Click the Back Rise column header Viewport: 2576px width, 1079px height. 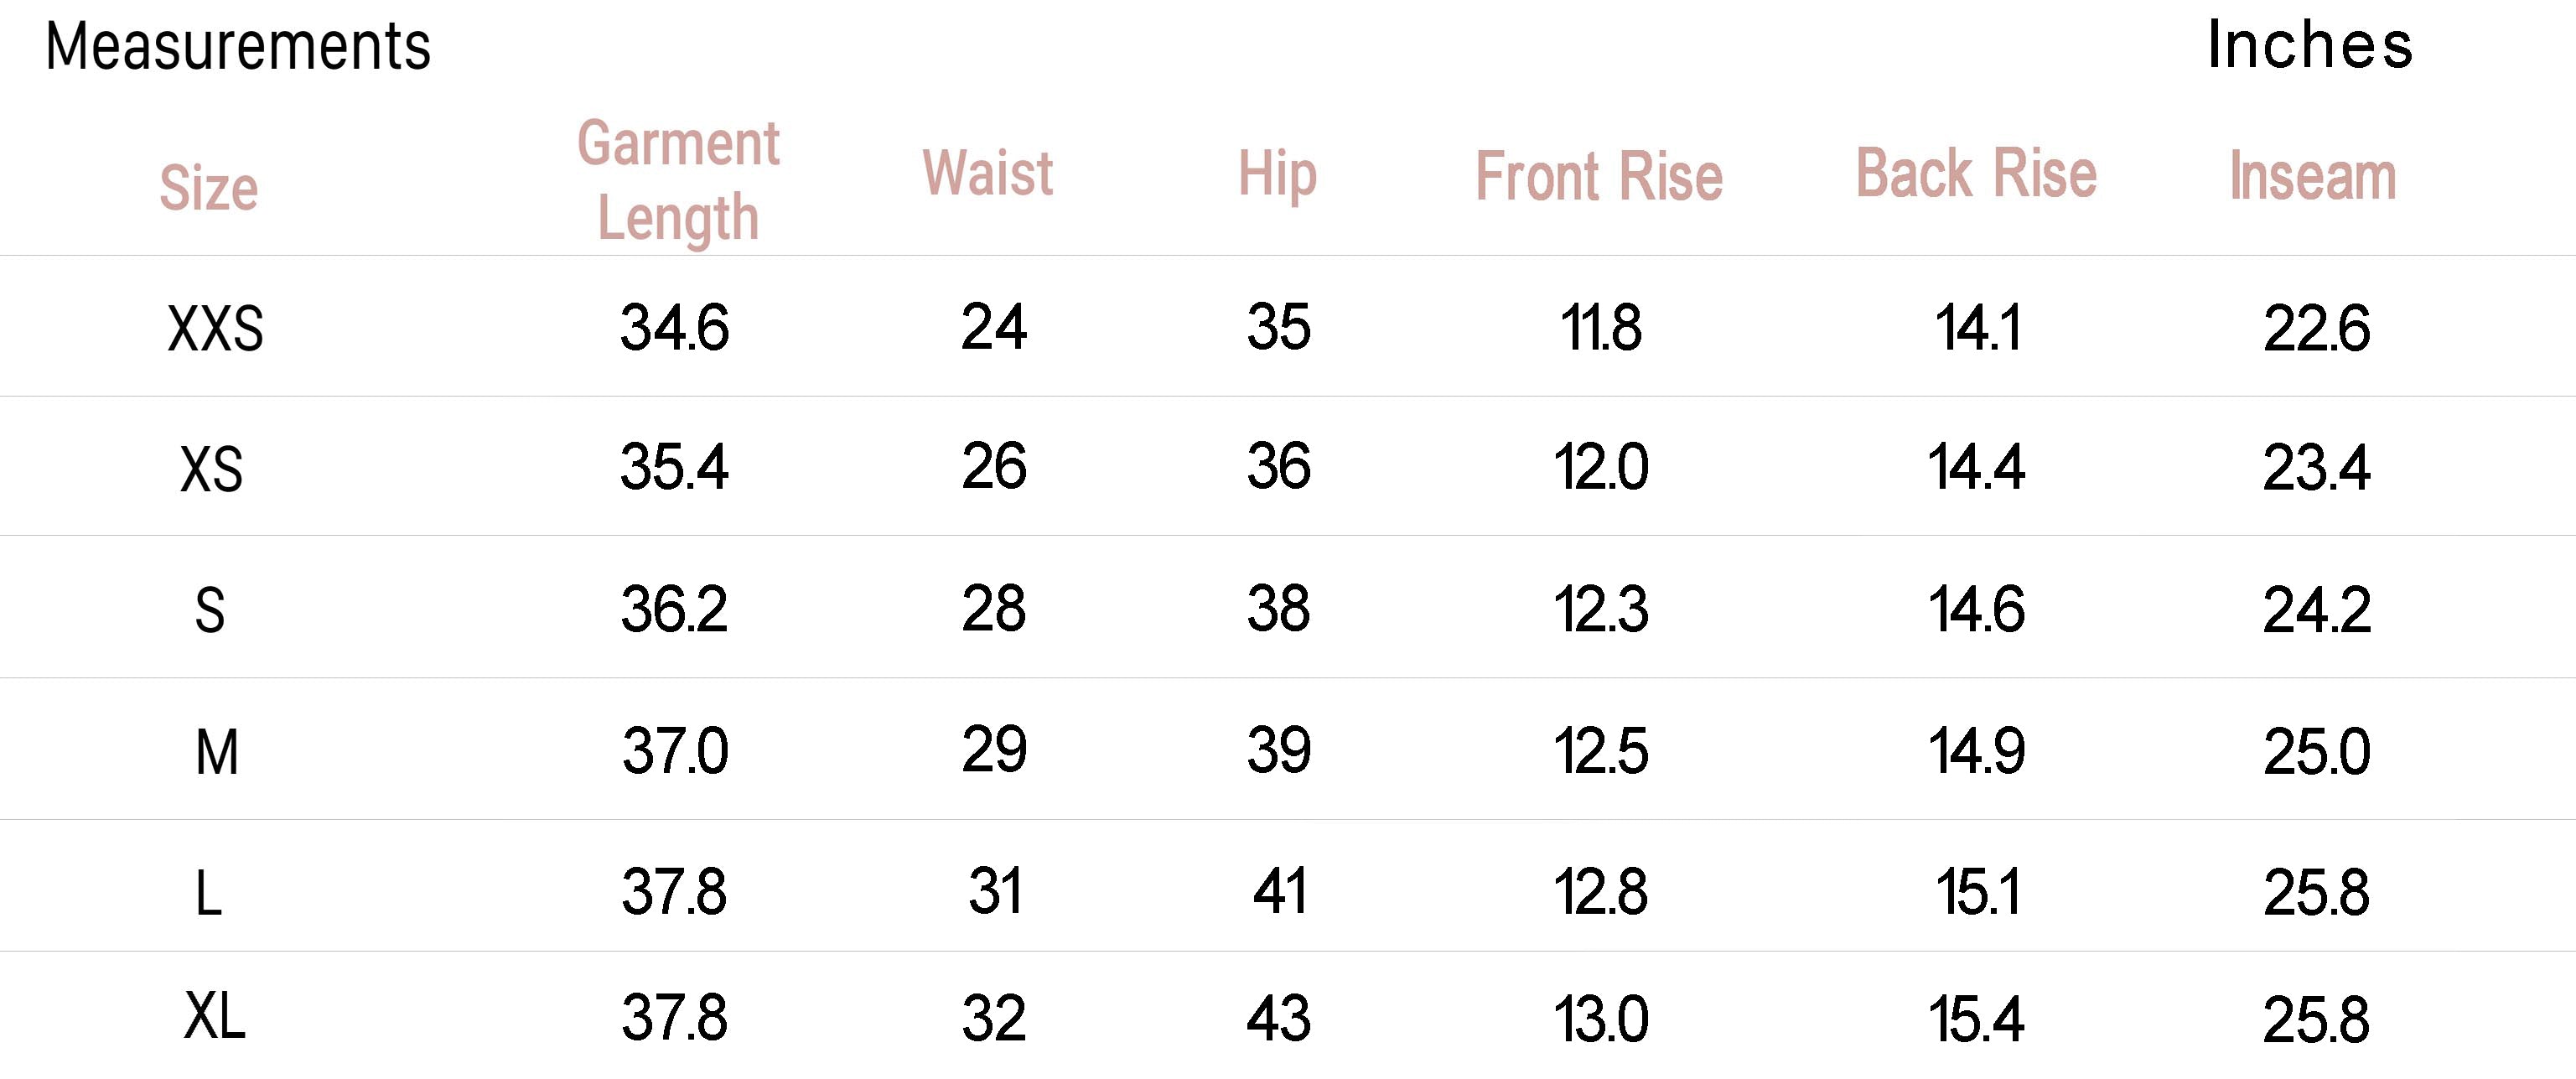point(1976,173)
